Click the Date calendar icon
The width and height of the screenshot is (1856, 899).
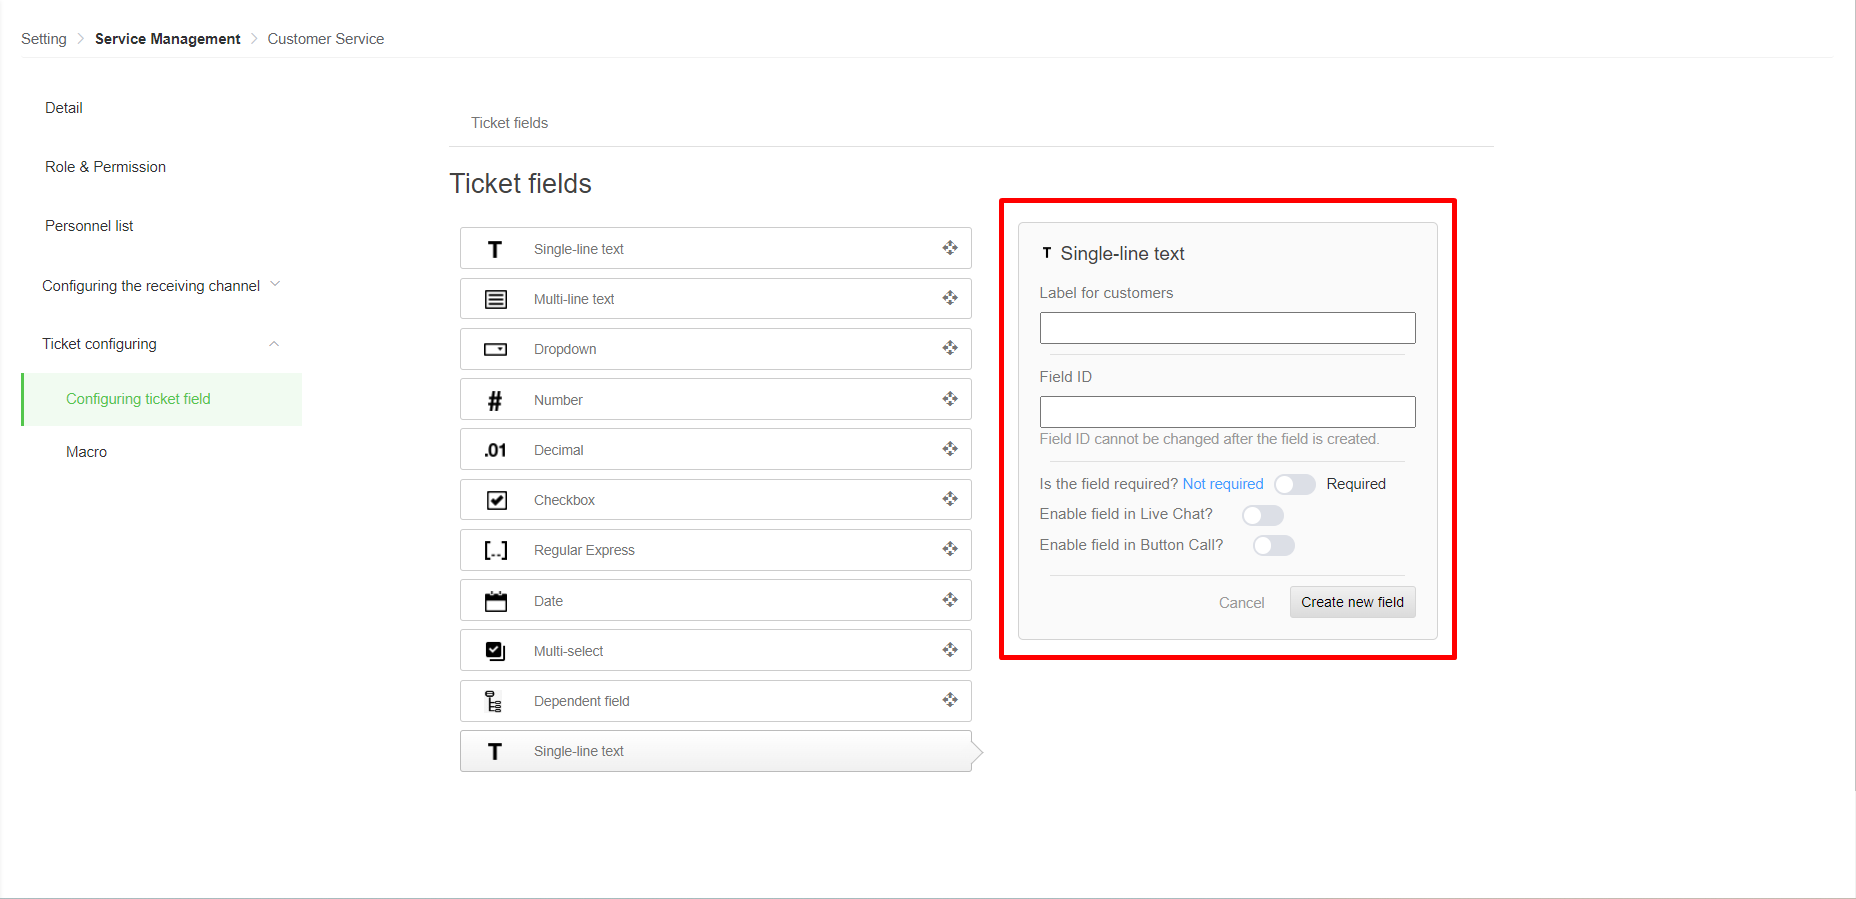(496, 601)
